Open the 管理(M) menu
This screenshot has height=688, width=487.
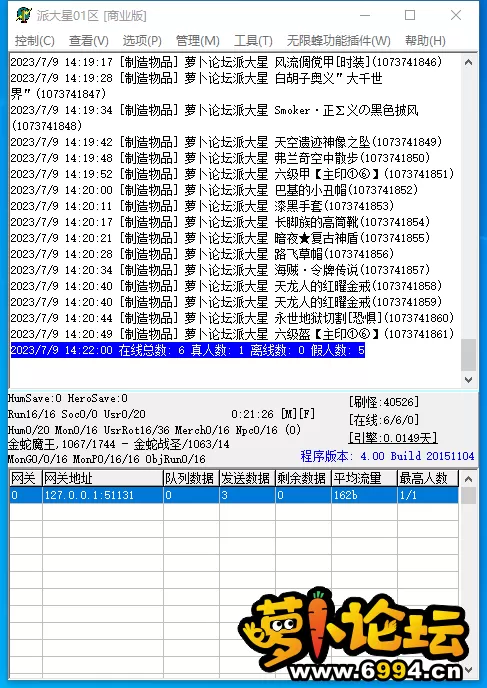pyautogui.click(x=197, y=41)
